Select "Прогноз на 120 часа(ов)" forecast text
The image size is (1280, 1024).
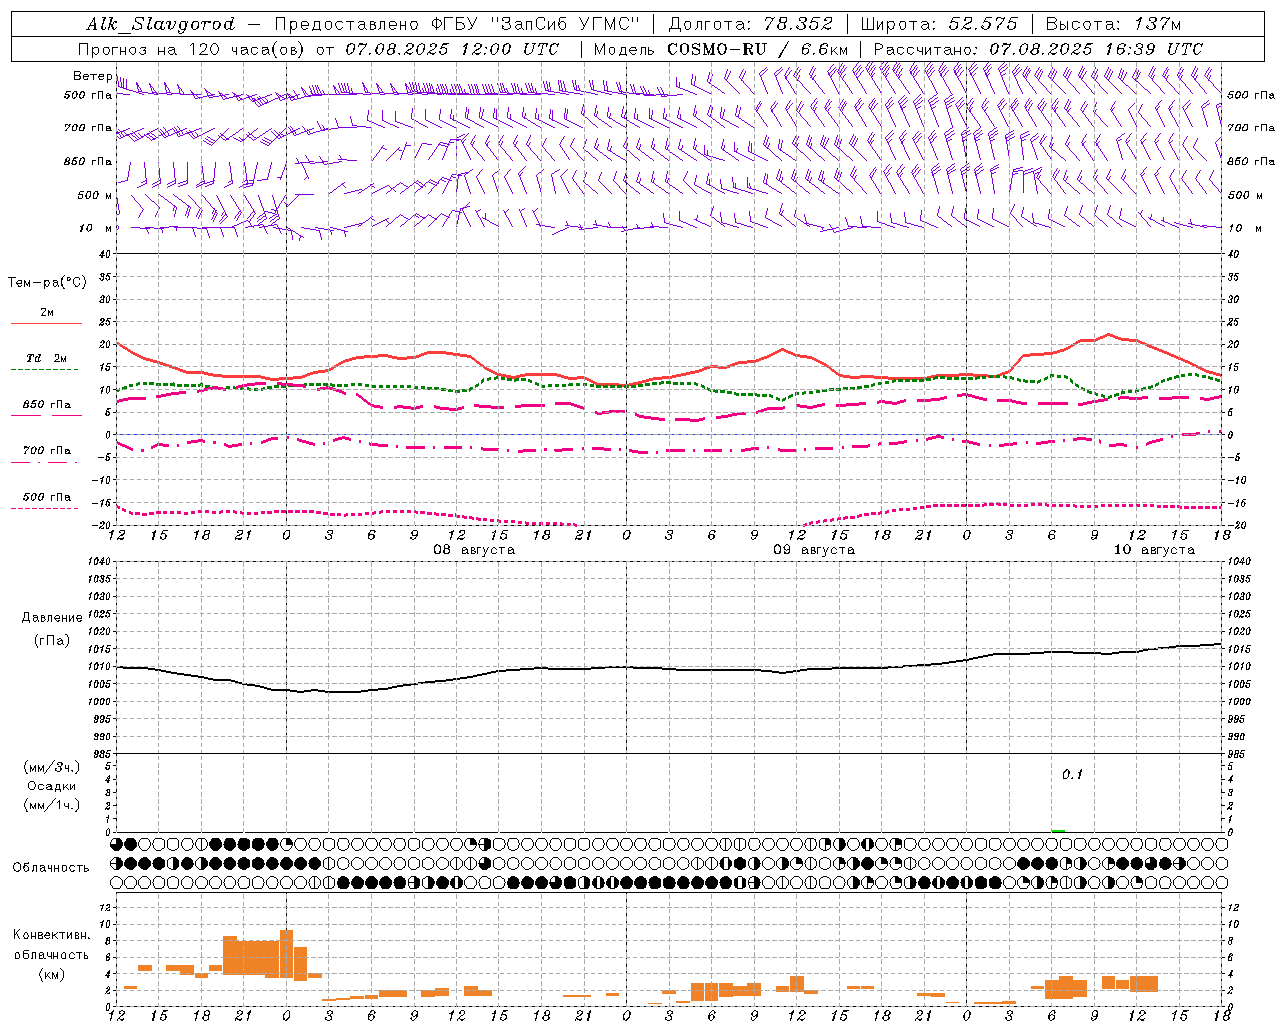pyautogui.click(x=193, y=49)
